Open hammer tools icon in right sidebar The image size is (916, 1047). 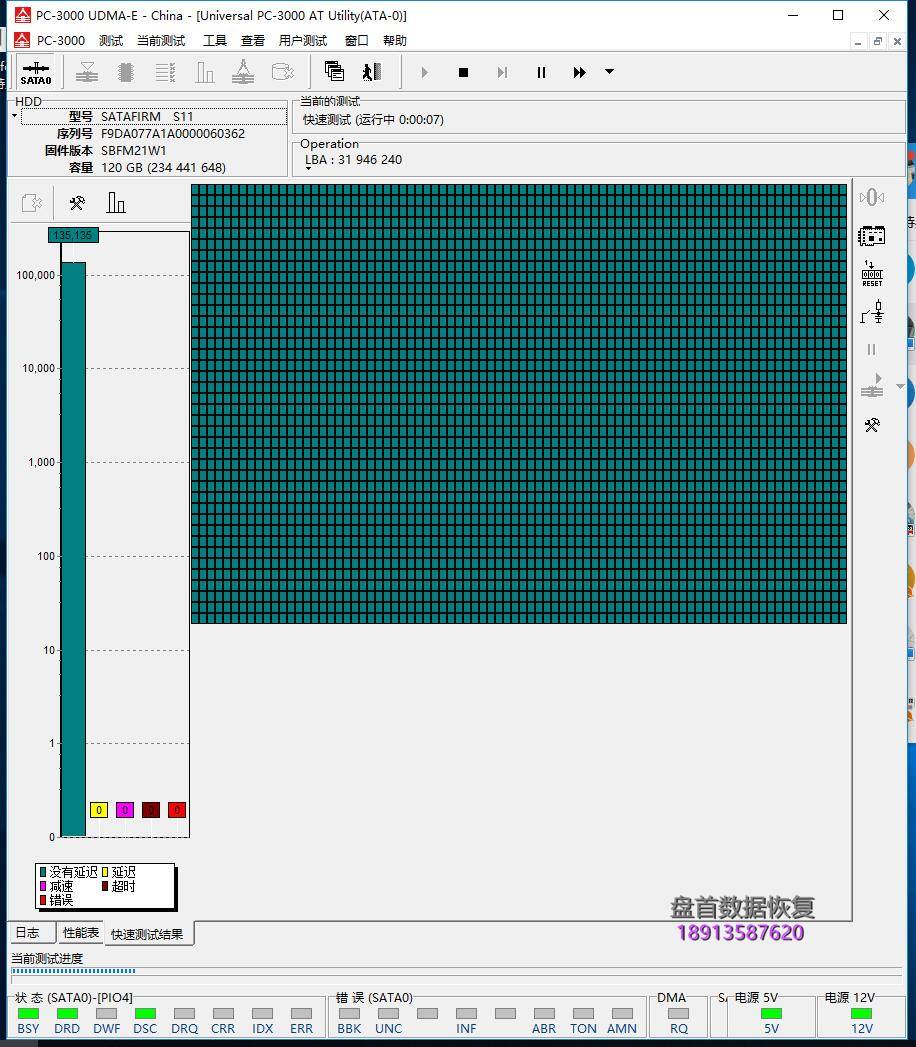pyautogui.click(x=872, y=425)
